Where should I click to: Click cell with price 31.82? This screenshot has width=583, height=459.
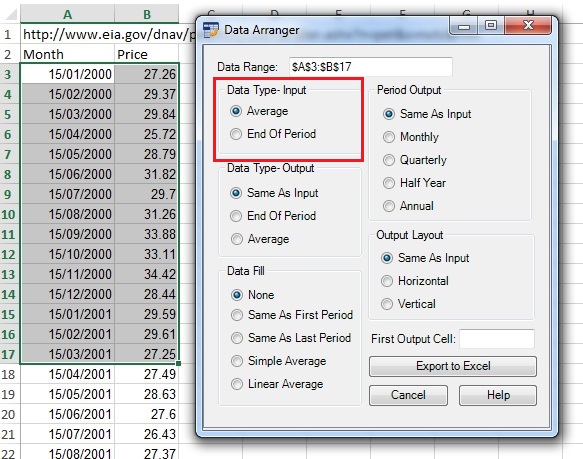147,174
